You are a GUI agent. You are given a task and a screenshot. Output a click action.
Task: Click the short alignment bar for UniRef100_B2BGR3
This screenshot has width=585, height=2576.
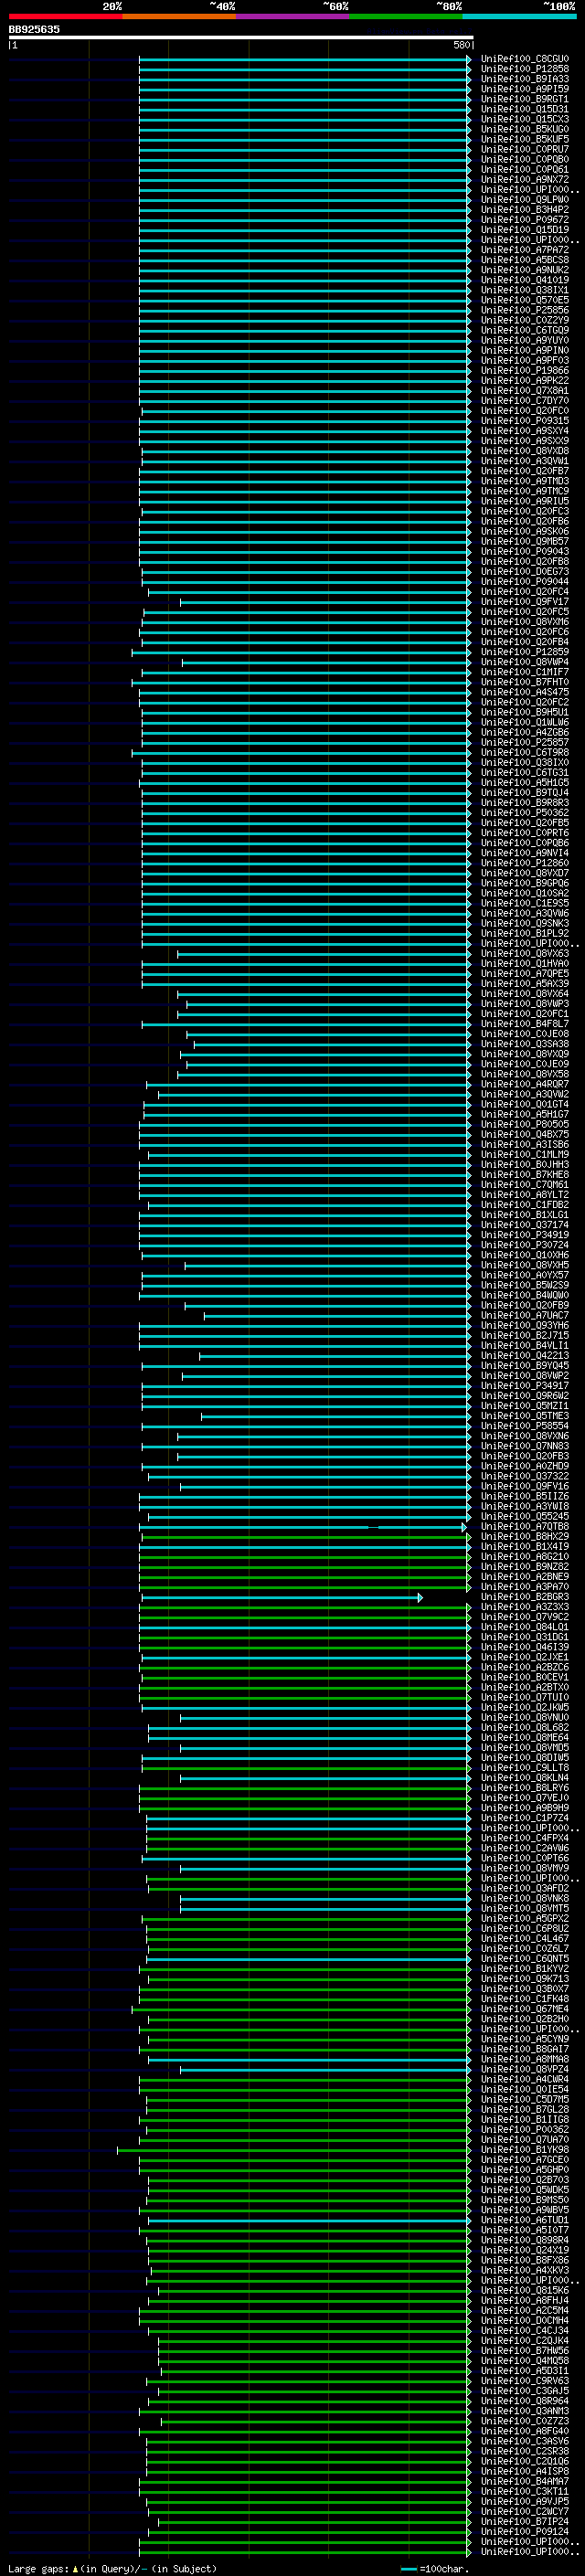(x=282, y=1597)
